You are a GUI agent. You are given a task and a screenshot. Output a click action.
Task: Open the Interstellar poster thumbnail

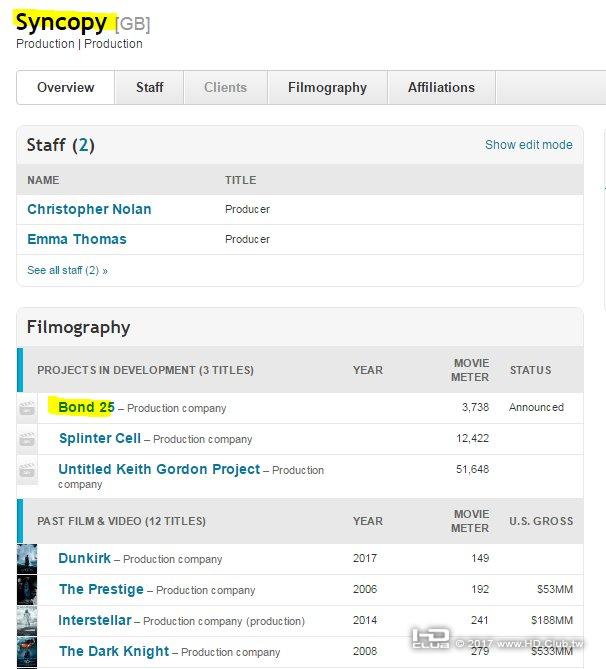27,620
